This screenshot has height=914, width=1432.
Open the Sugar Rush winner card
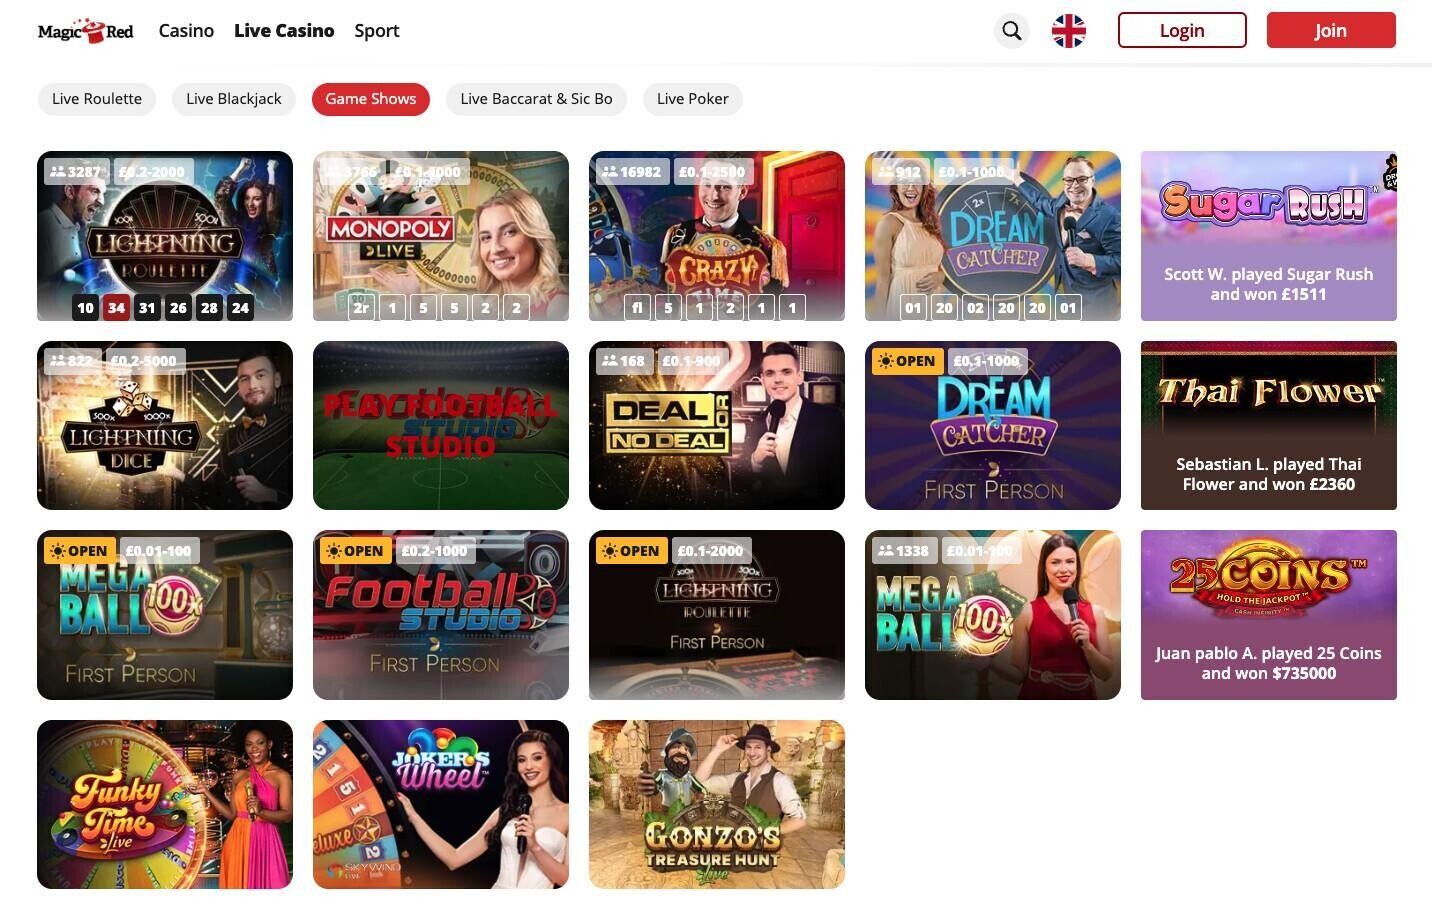pos(1268,236)
